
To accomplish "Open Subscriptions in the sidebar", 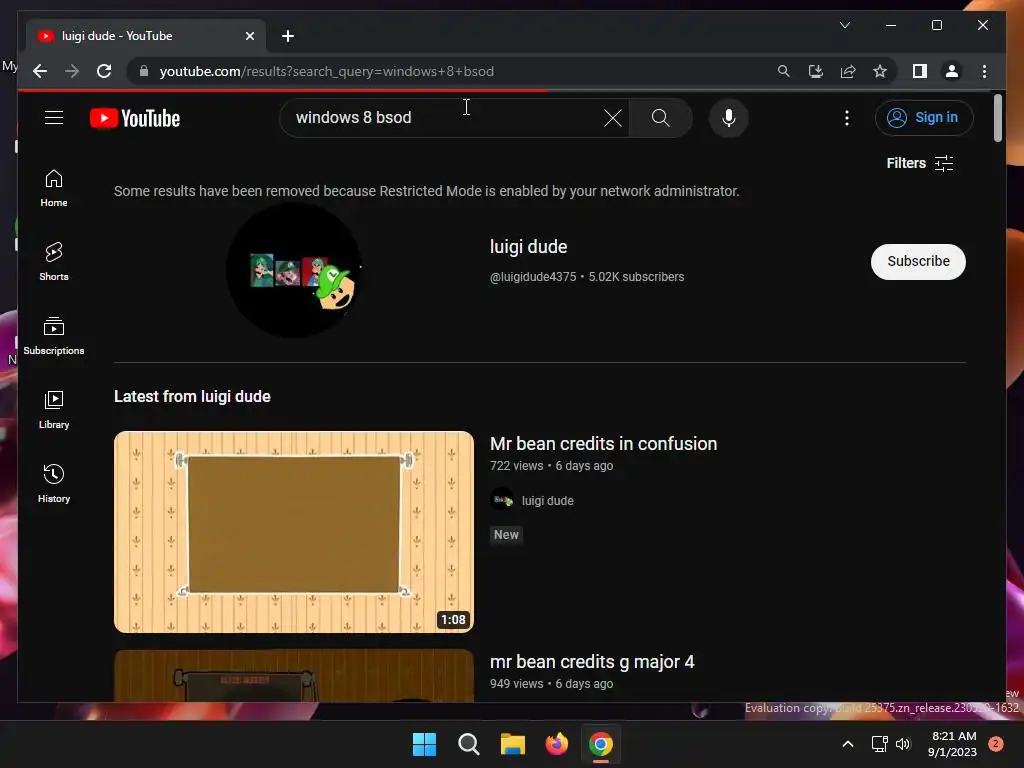I will coord(54,336).
